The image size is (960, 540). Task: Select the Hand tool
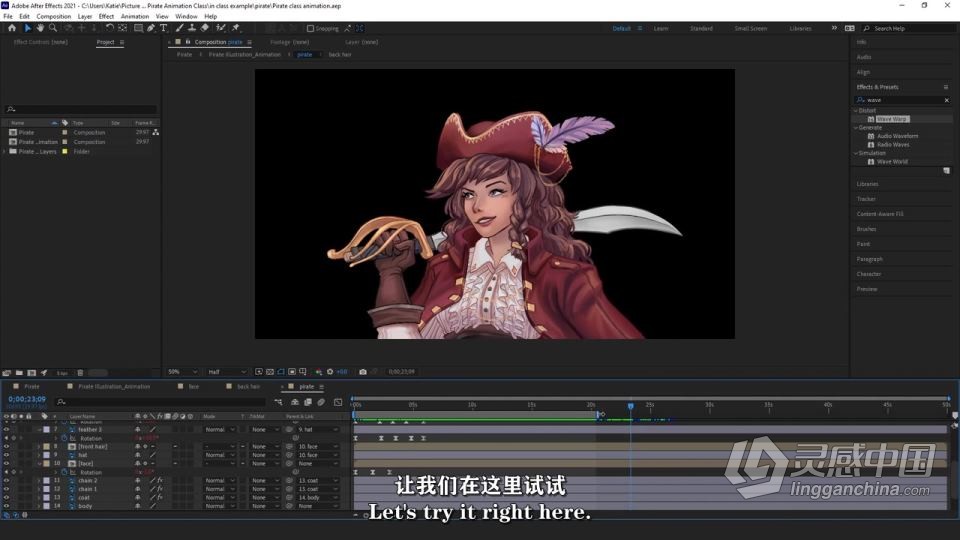coord(40,28)
